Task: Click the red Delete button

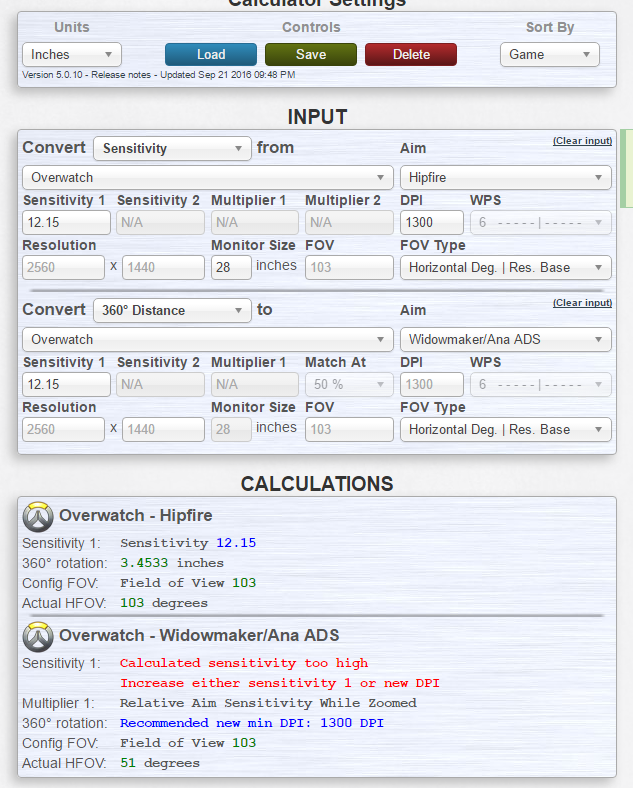Action: pyautogui.click(x=411, y=54)
